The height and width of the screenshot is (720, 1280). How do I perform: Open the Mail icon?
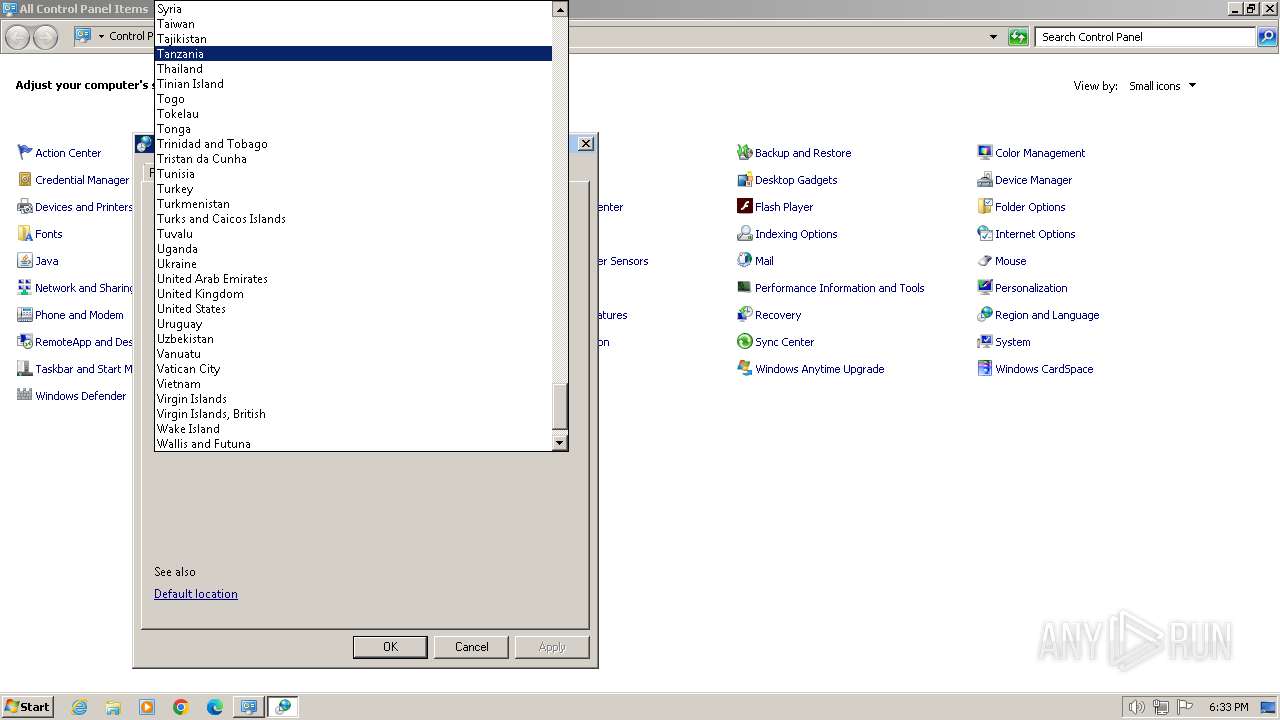point(744,261)
